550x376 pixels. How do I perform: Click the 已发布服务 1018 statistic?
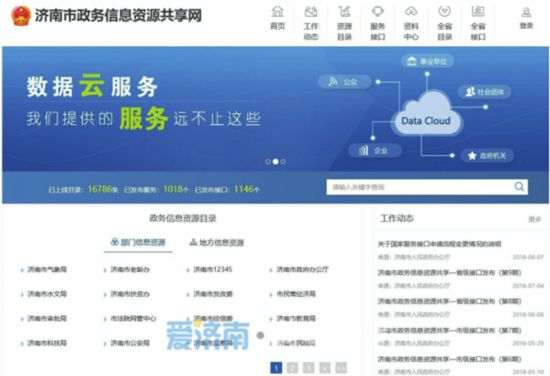pyautogui.click(x=156, y=189)
